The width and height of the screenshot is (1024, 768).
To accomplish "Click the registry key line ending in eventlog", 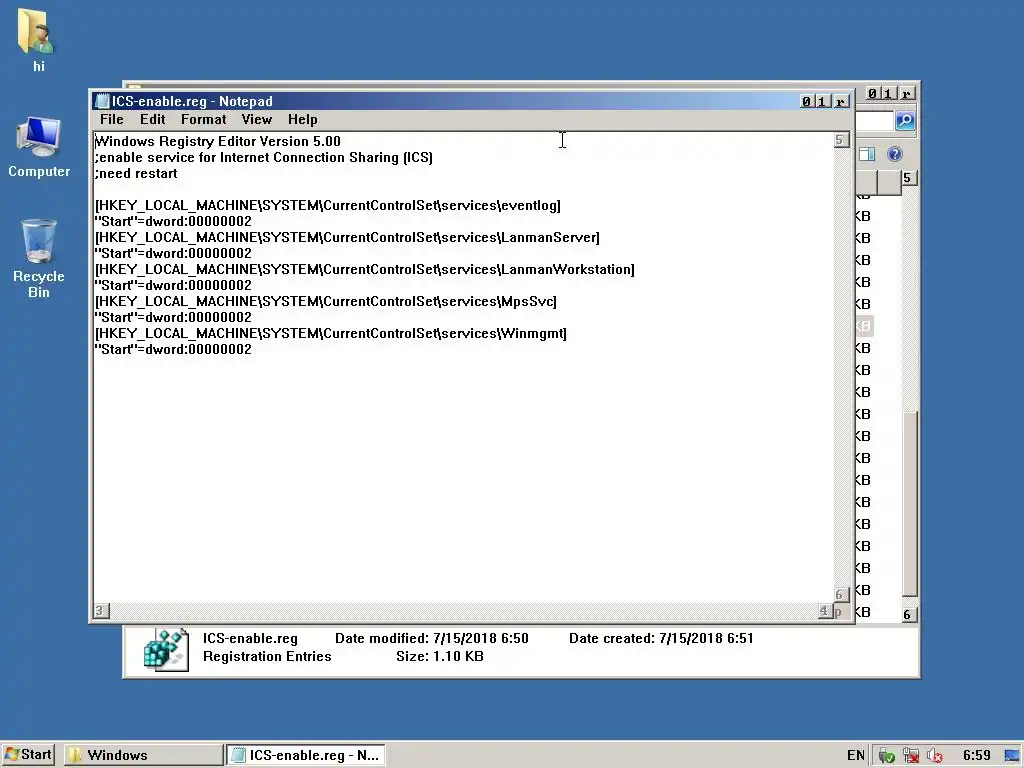I will 328,206.
